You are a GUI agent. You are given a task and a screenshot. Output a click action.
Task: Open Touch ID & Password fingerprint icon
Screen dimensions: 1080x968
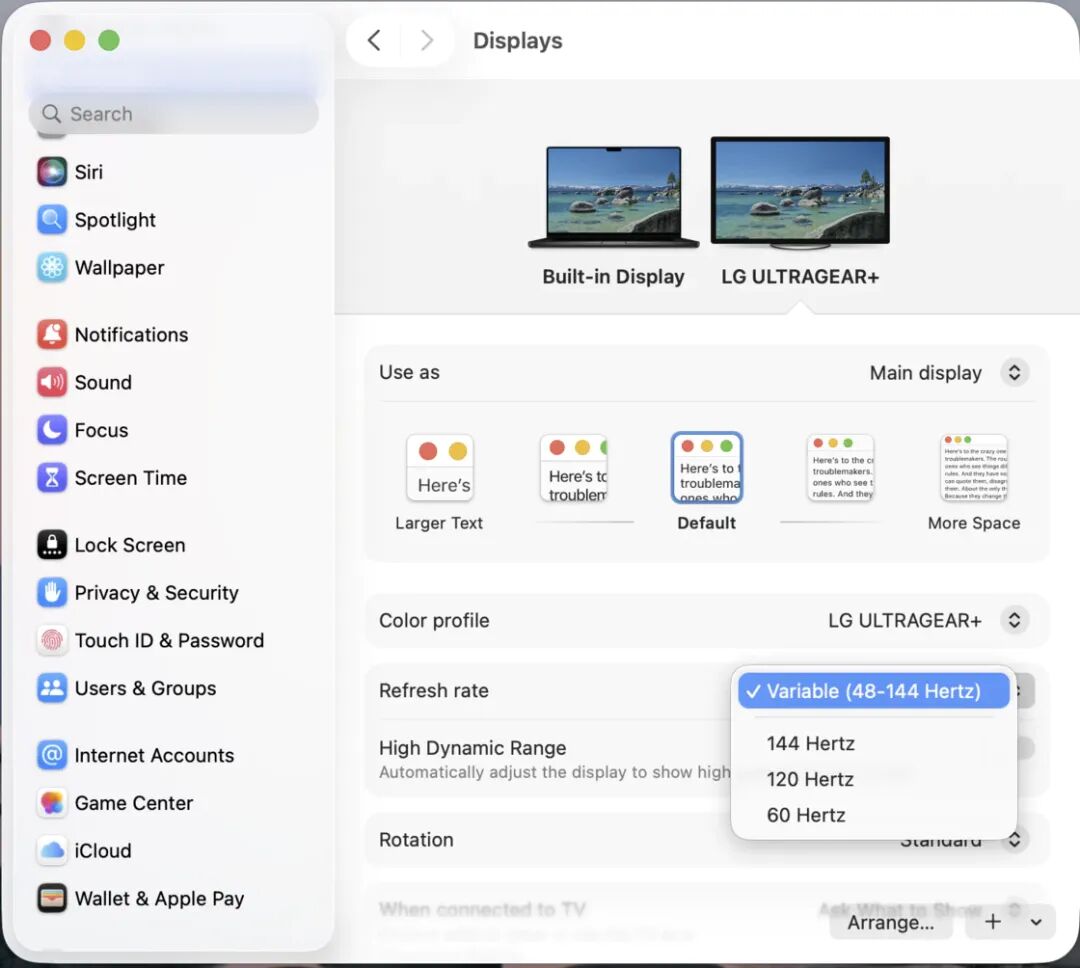pos(52,640)
